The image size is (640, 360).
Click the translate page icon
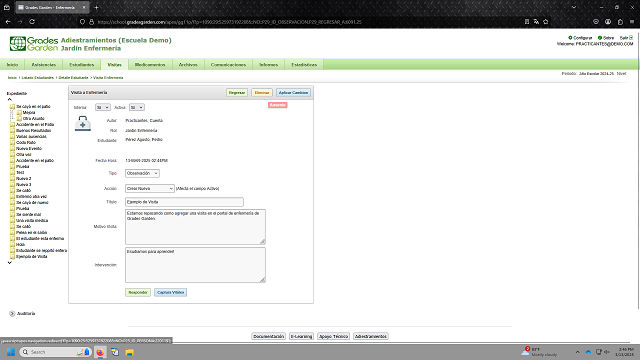(536, 22)
